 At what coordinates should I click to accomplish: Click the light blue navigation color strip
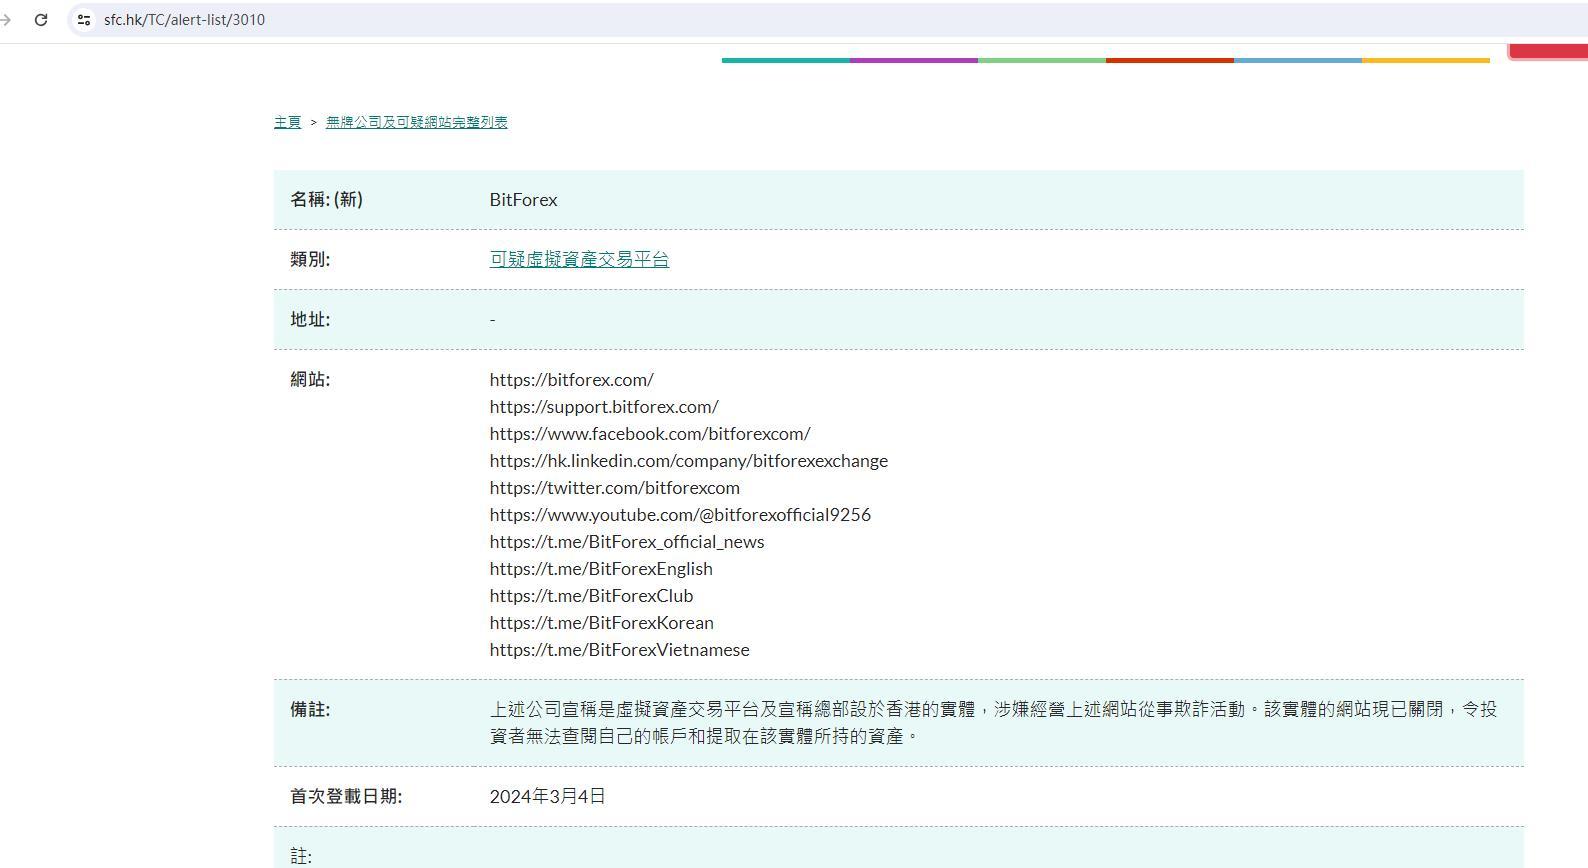[x=1297, y=60]
